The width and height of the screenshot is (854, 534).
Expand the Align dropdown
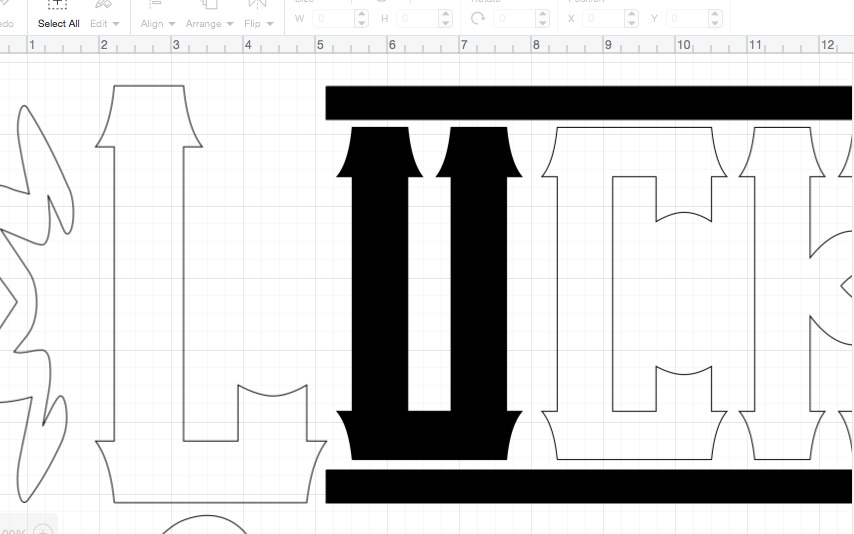click(158, 23)
